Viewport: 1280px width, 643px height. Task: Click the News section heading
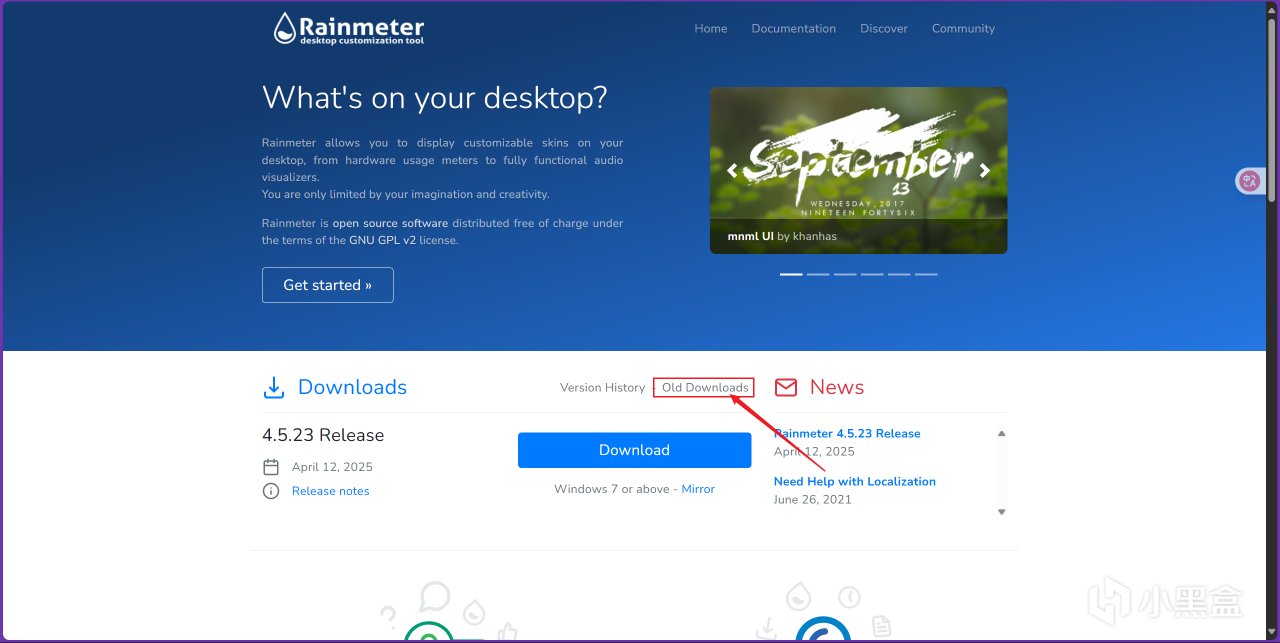pos(837,387)
